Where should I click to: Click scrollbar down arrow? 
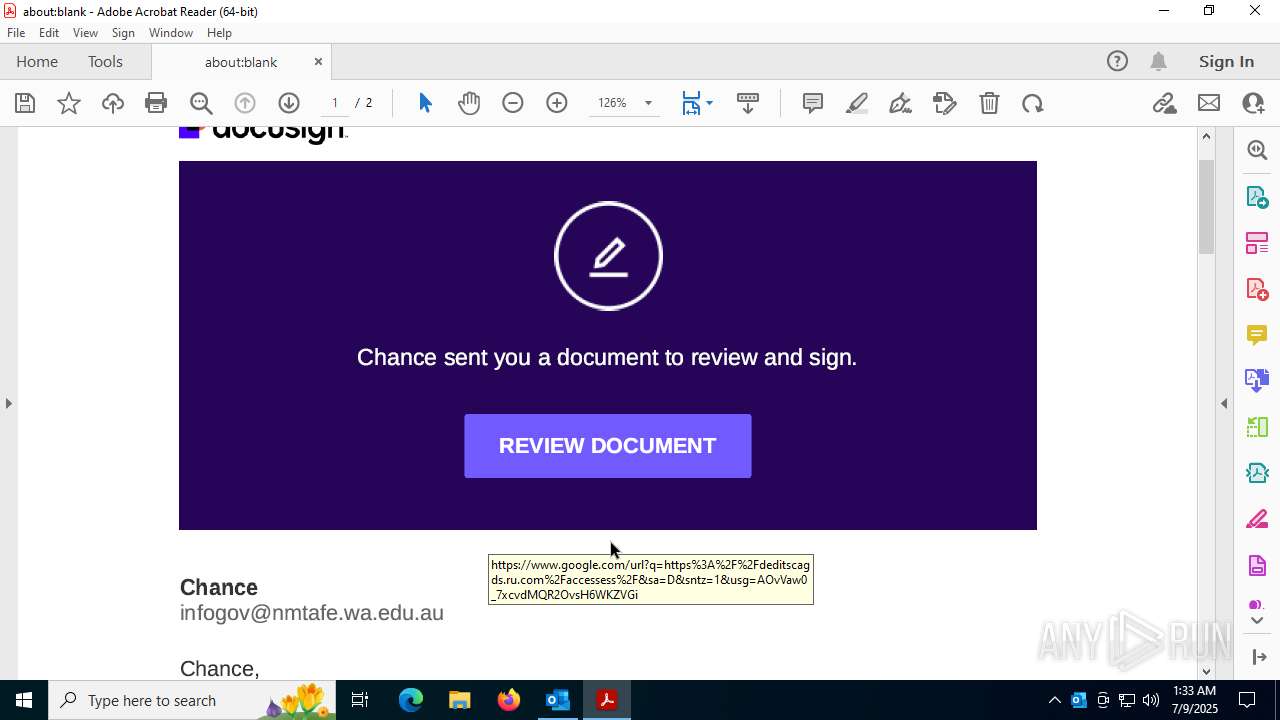coord(1207,672)
